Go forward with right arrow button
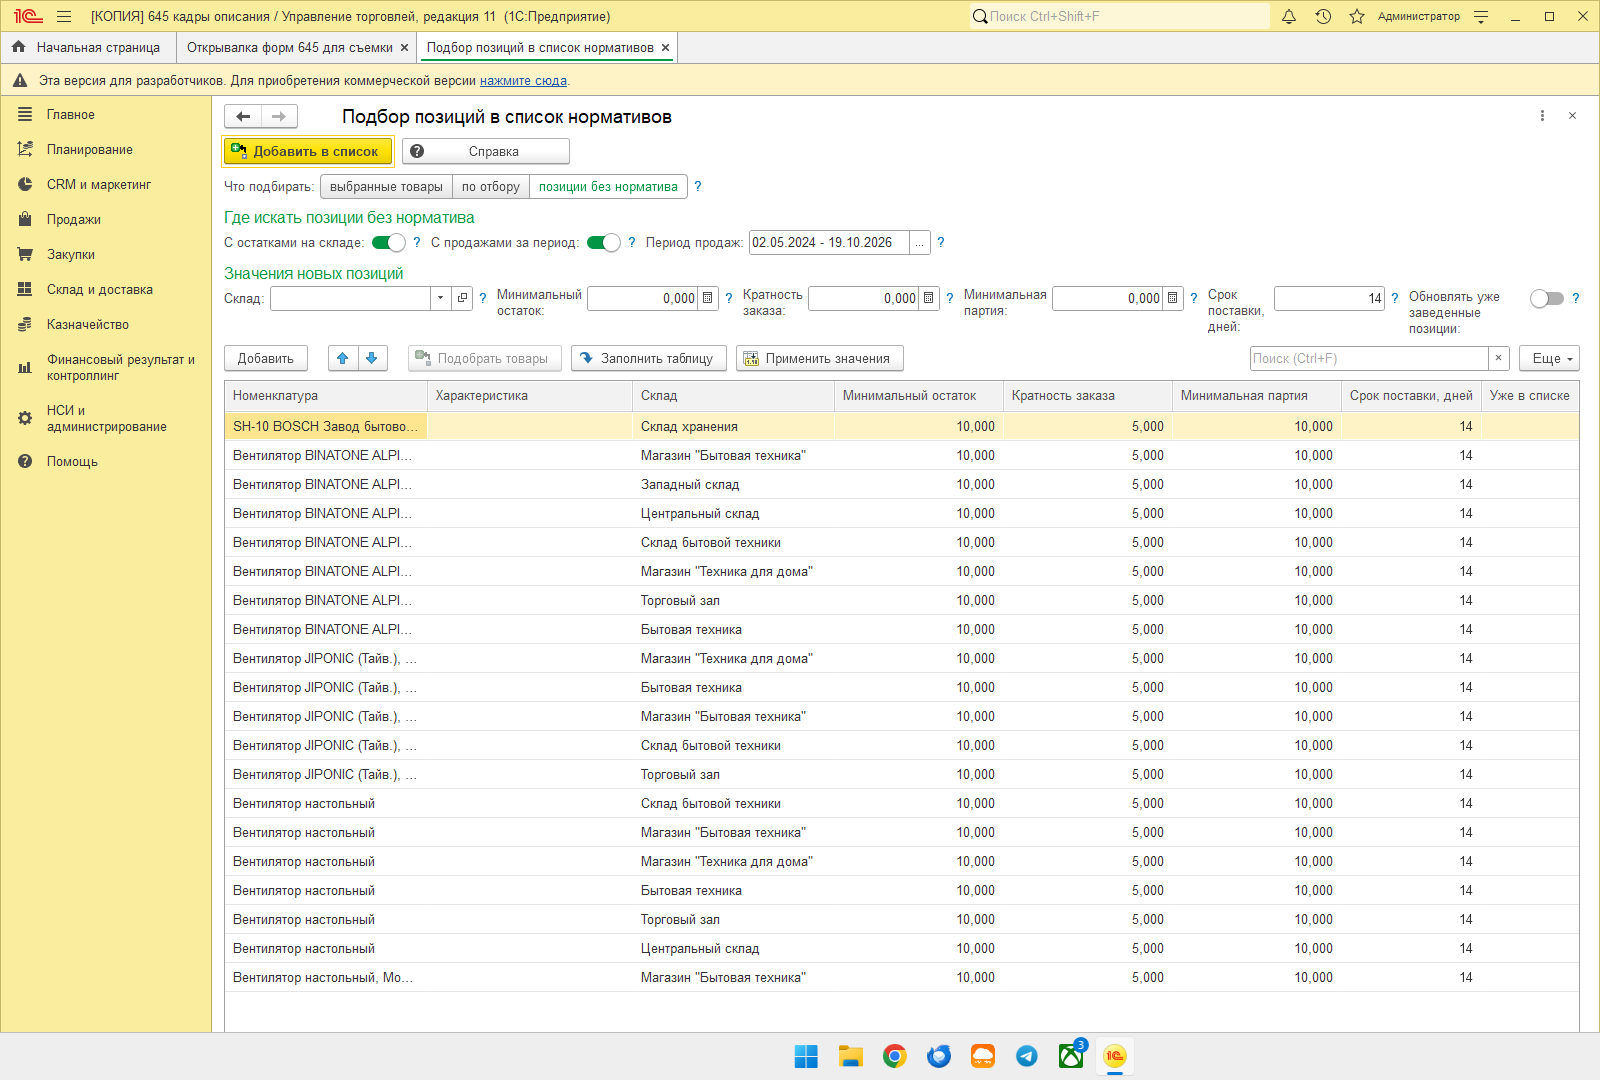Viewport: 1600px width, 1080px height. 279,117
